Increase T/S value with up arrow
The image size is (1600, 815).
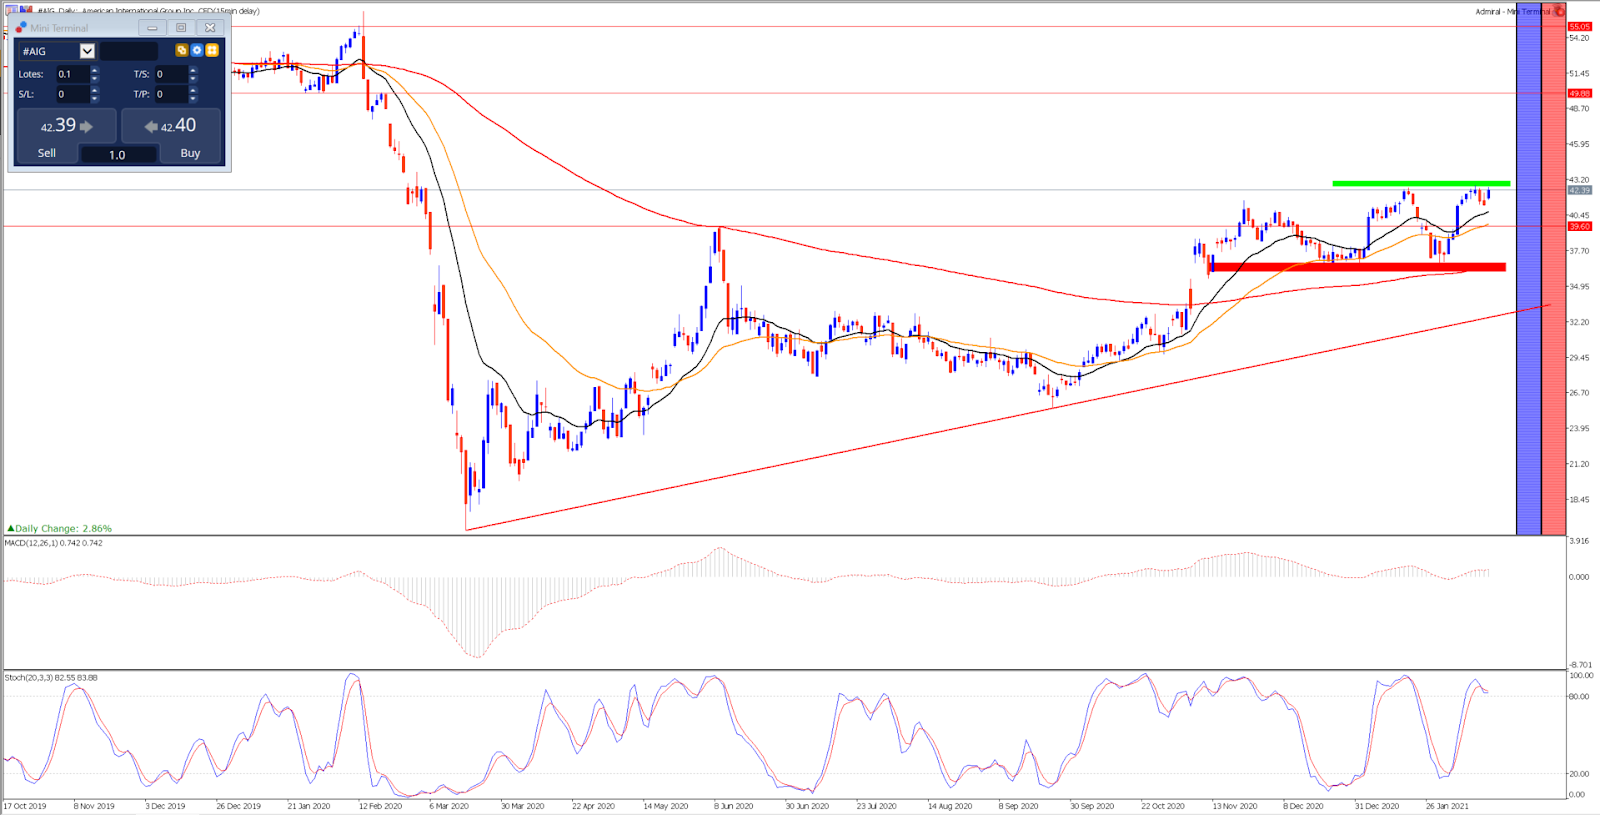(193, 70)
